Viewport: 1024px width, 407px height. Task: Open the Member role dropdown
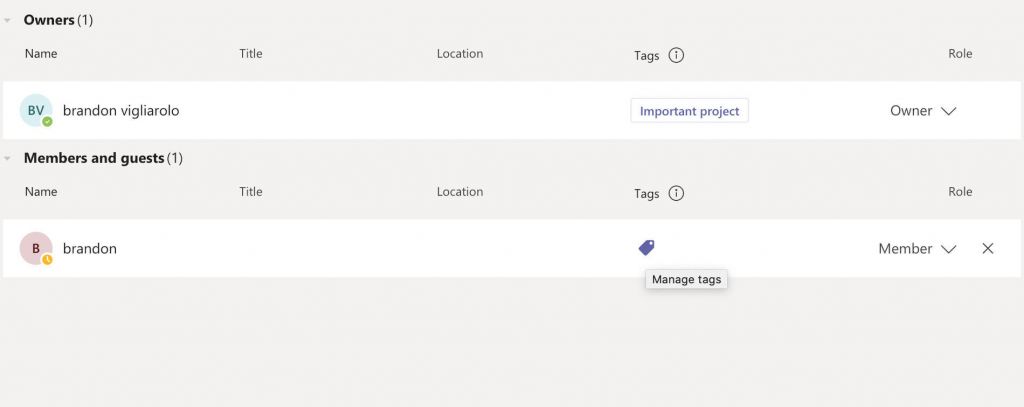coord(916,249)
